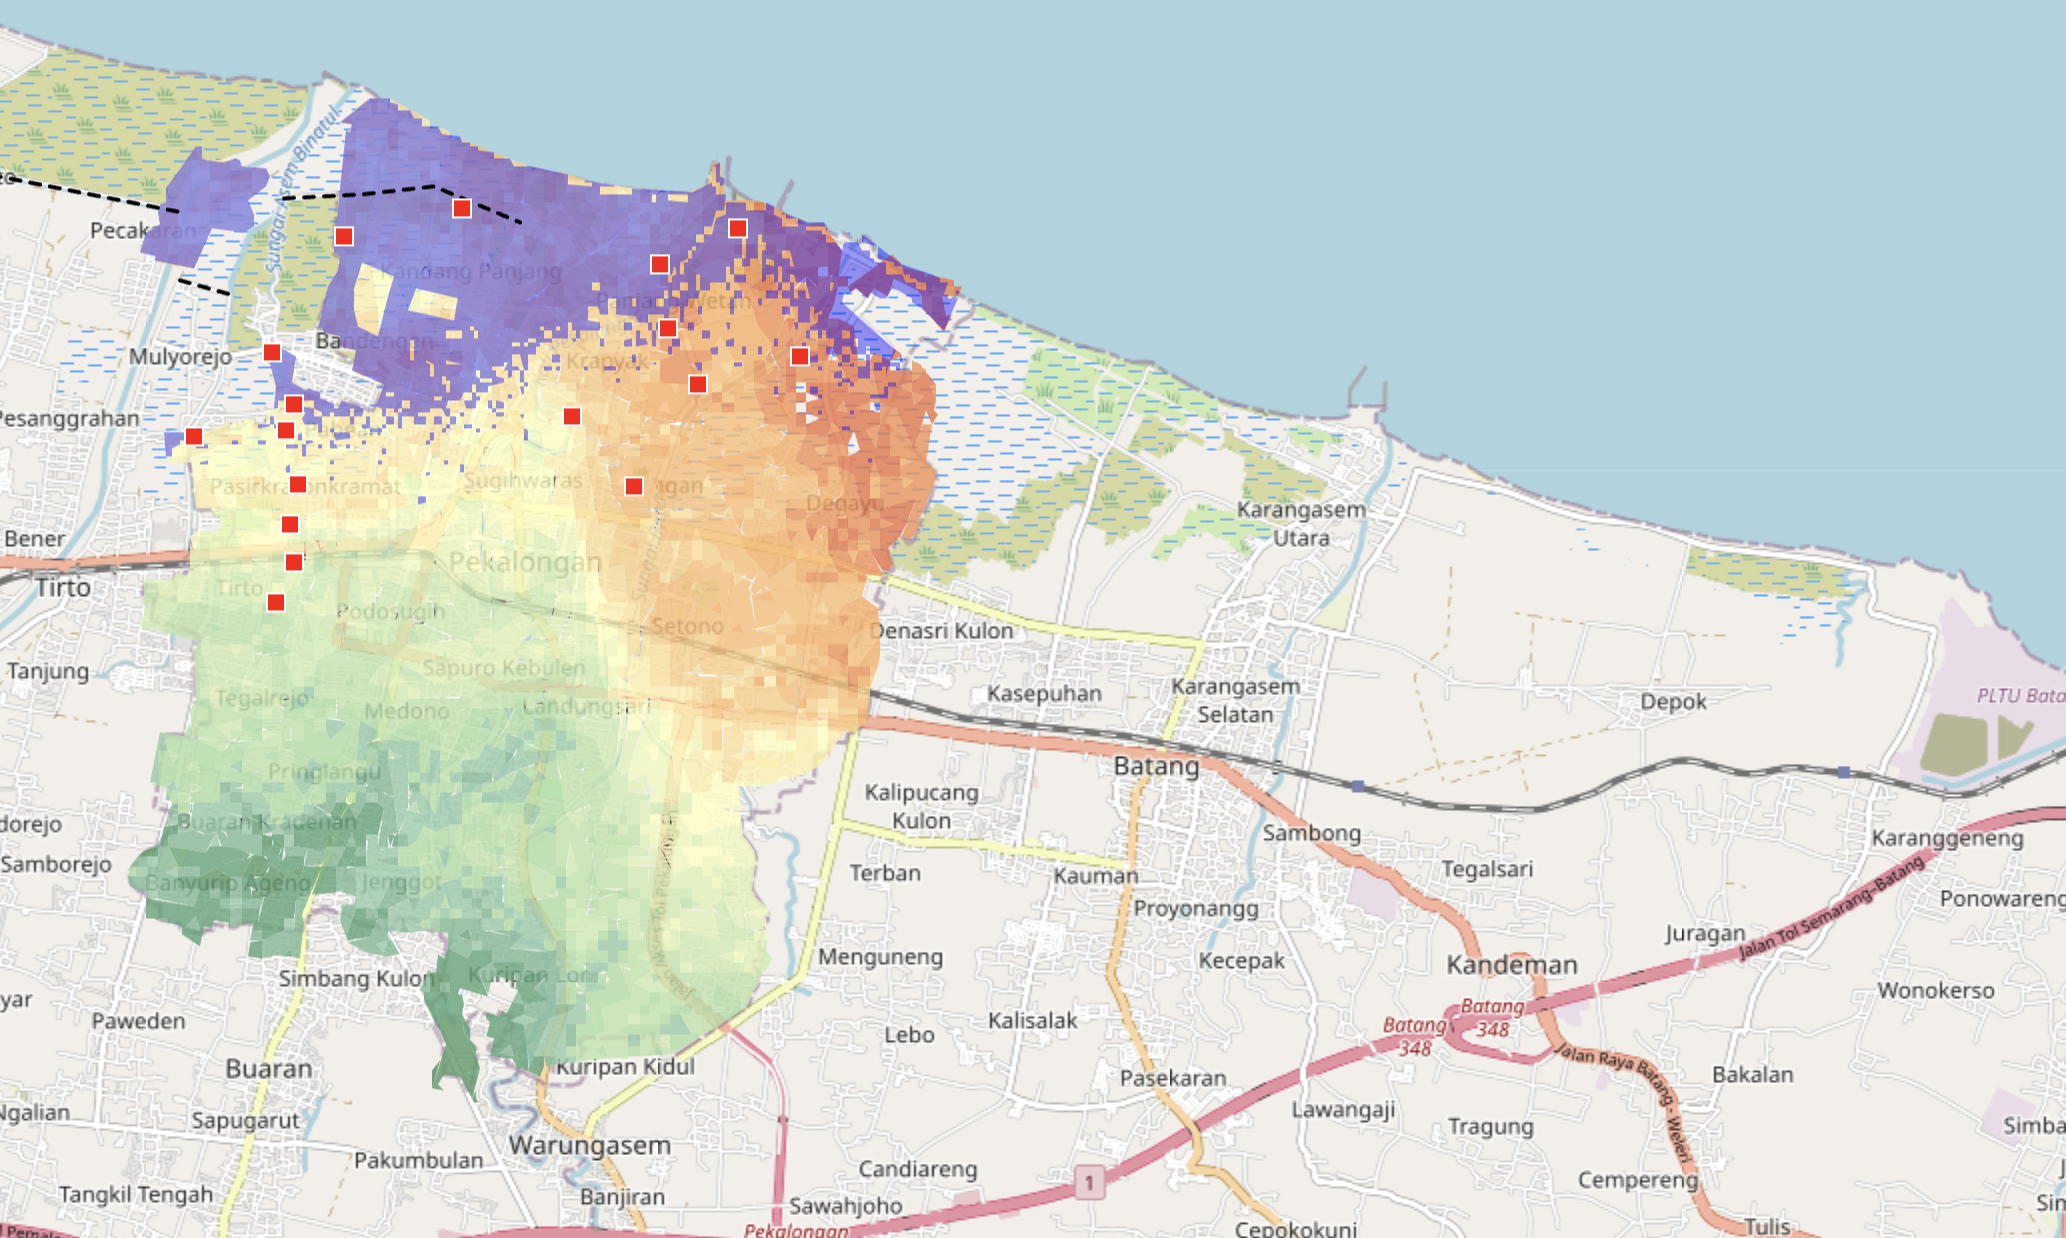Select the southernmost red marker below Tirto
The image size is (2066, 1238).
click(276, 602)
